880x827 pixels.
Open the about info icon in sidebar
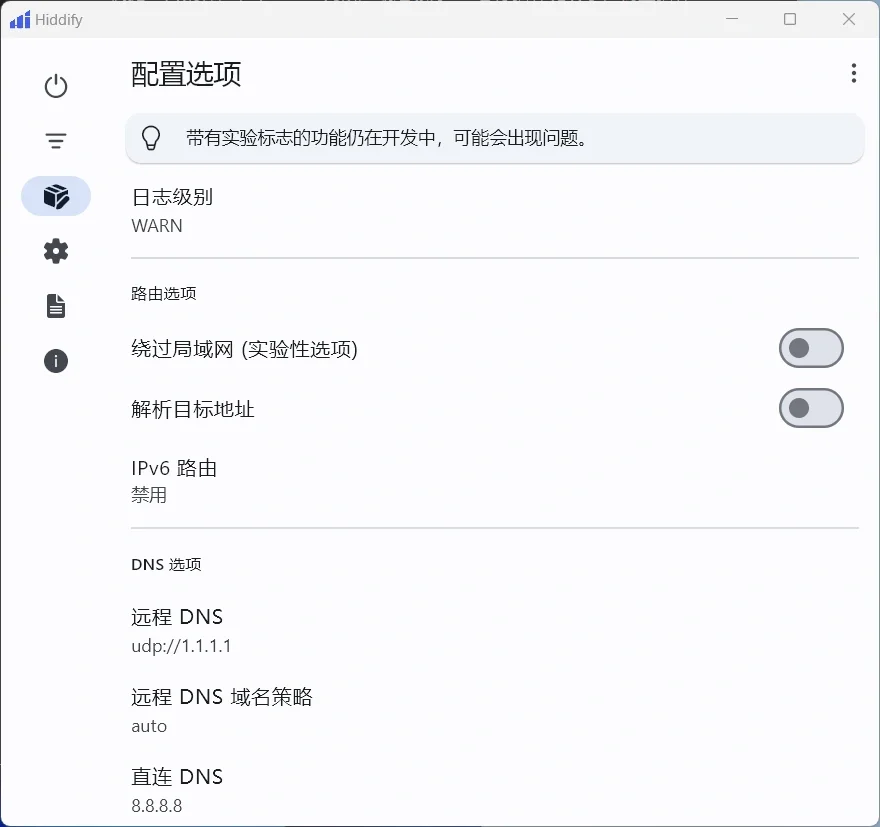55,361
